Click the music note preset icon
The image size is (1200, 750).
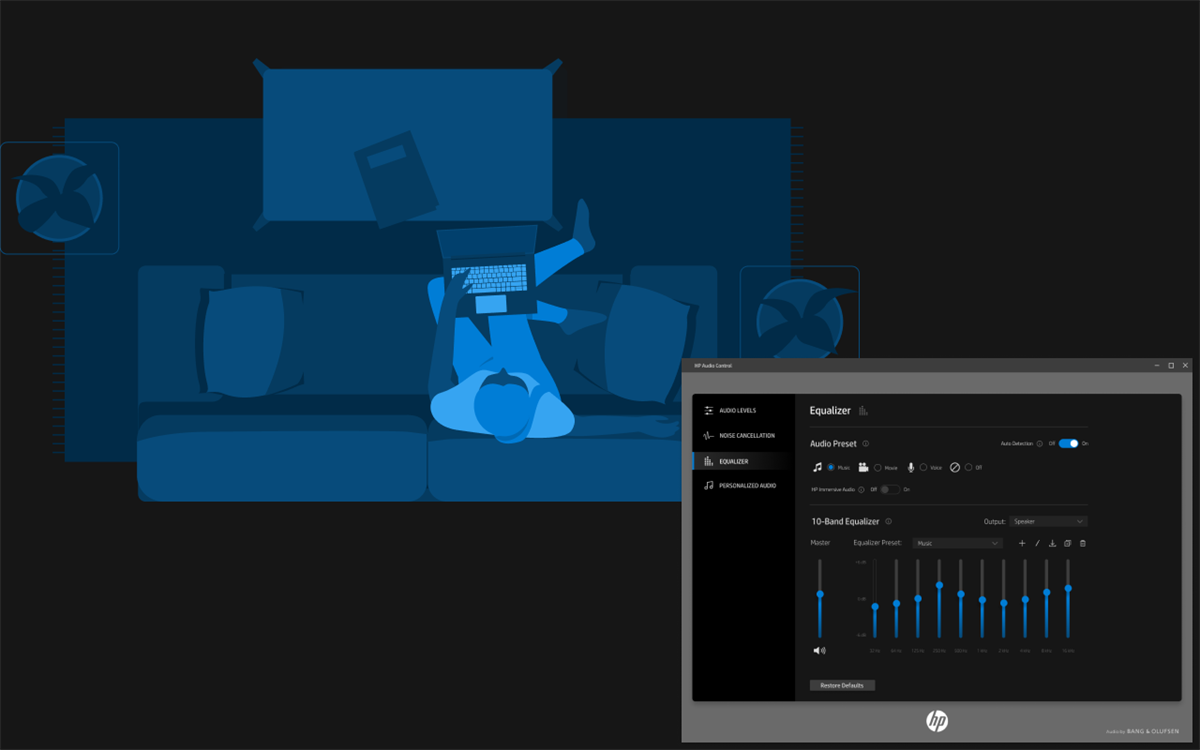coord(818,466)
